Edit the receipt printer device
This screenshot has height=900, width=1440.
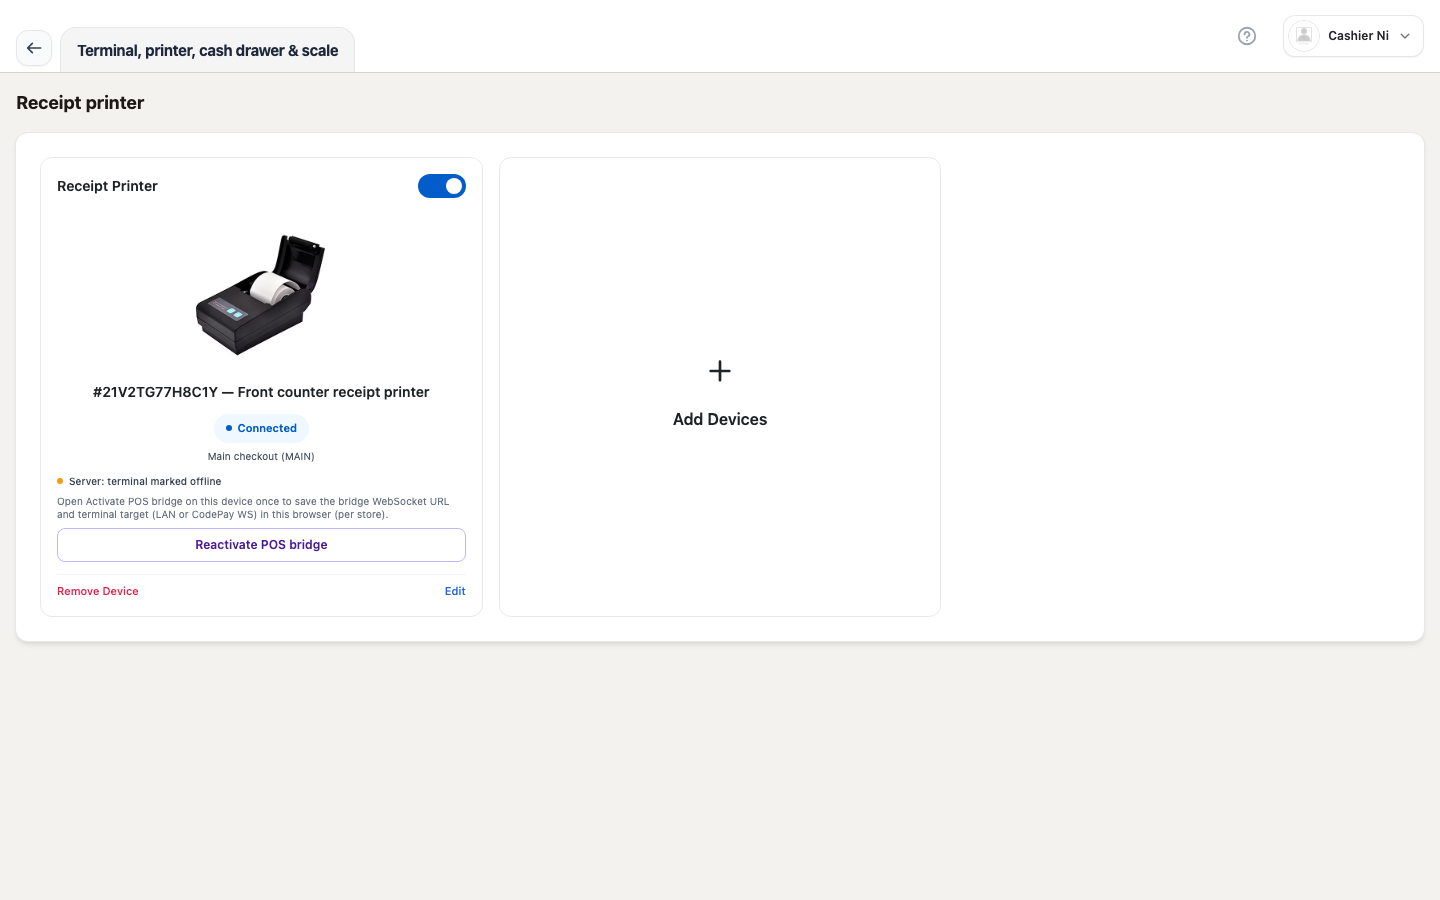(455, 591)
